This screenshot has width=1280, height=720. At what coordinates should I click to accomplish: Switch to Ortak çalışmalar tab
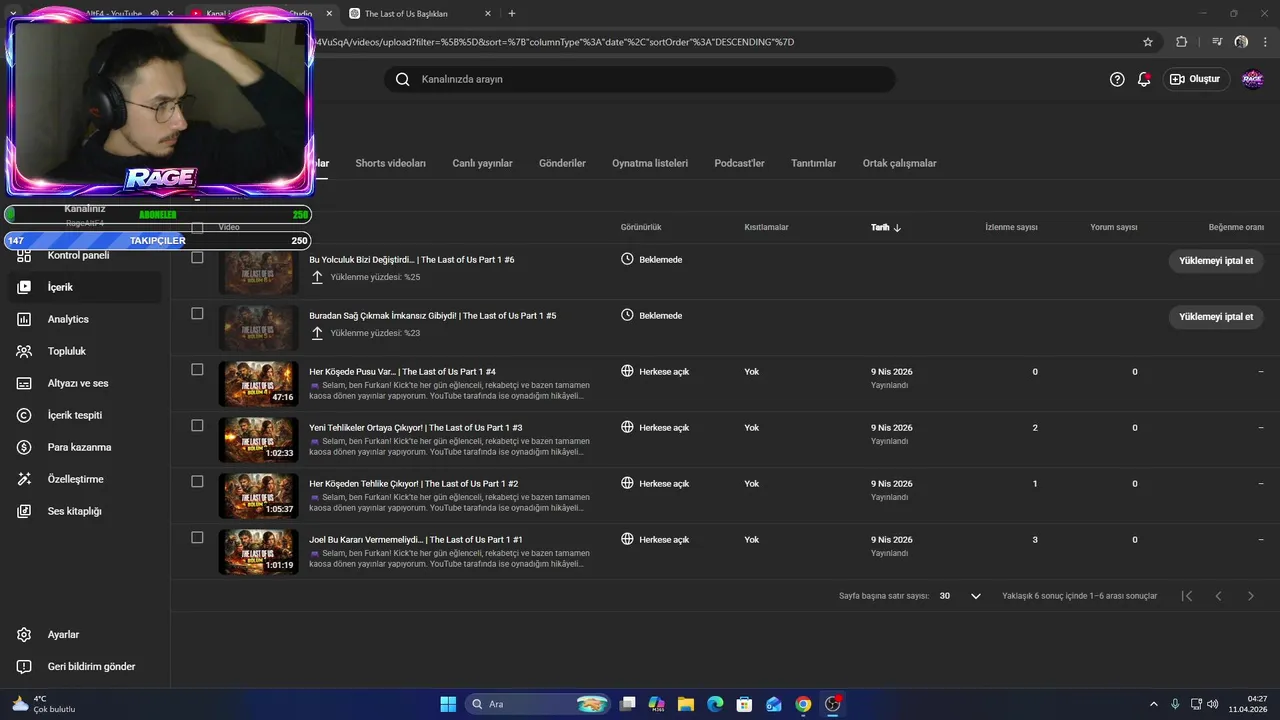[x=899, y=163]
